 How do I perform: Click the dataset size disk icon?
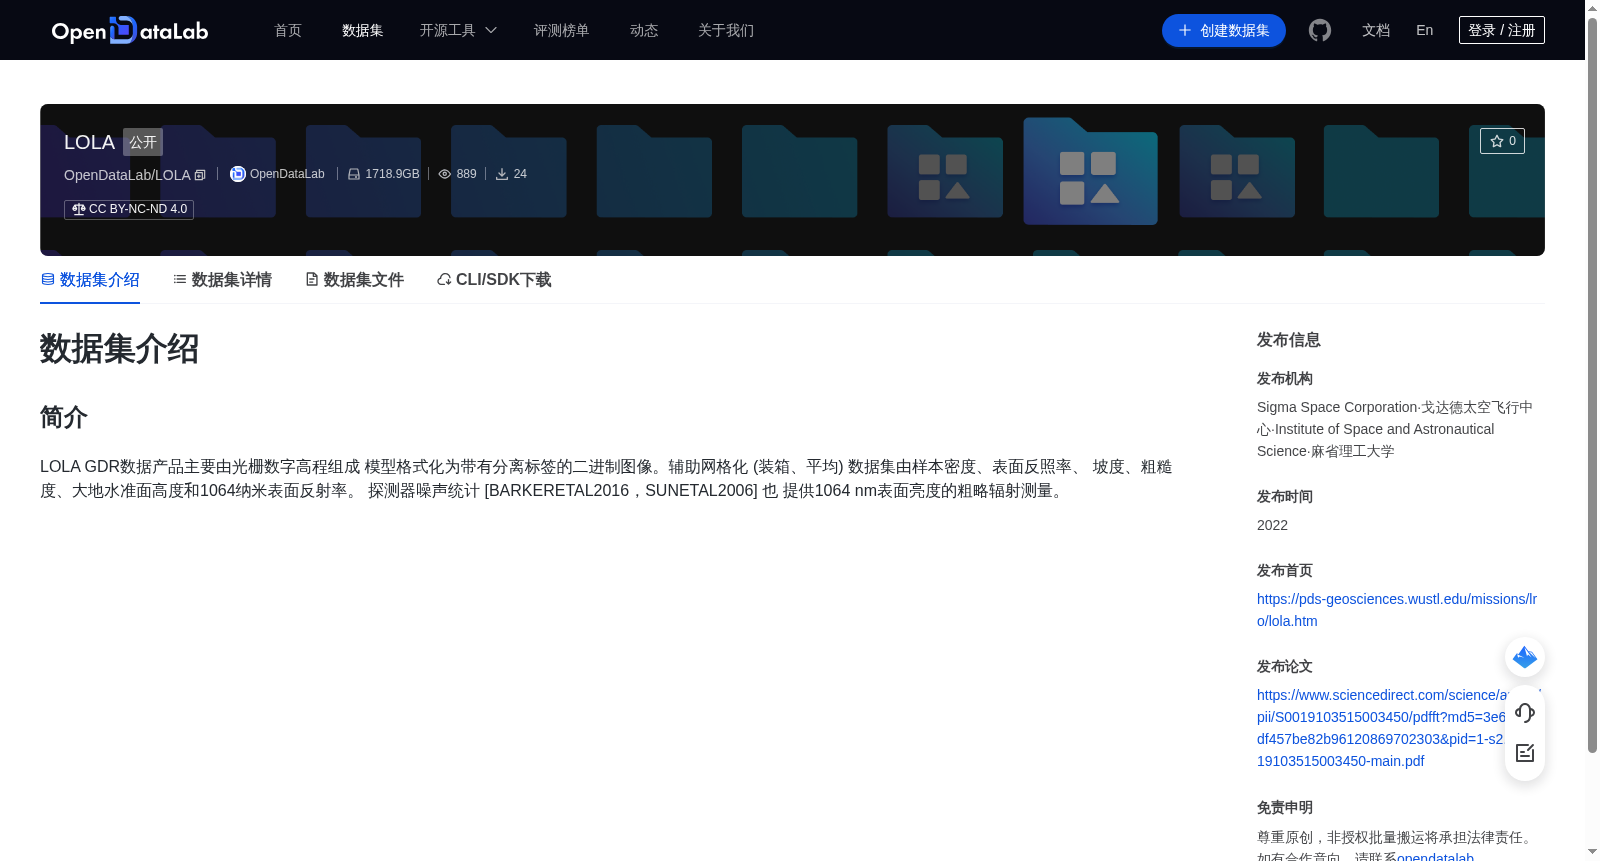coord(354,174)
